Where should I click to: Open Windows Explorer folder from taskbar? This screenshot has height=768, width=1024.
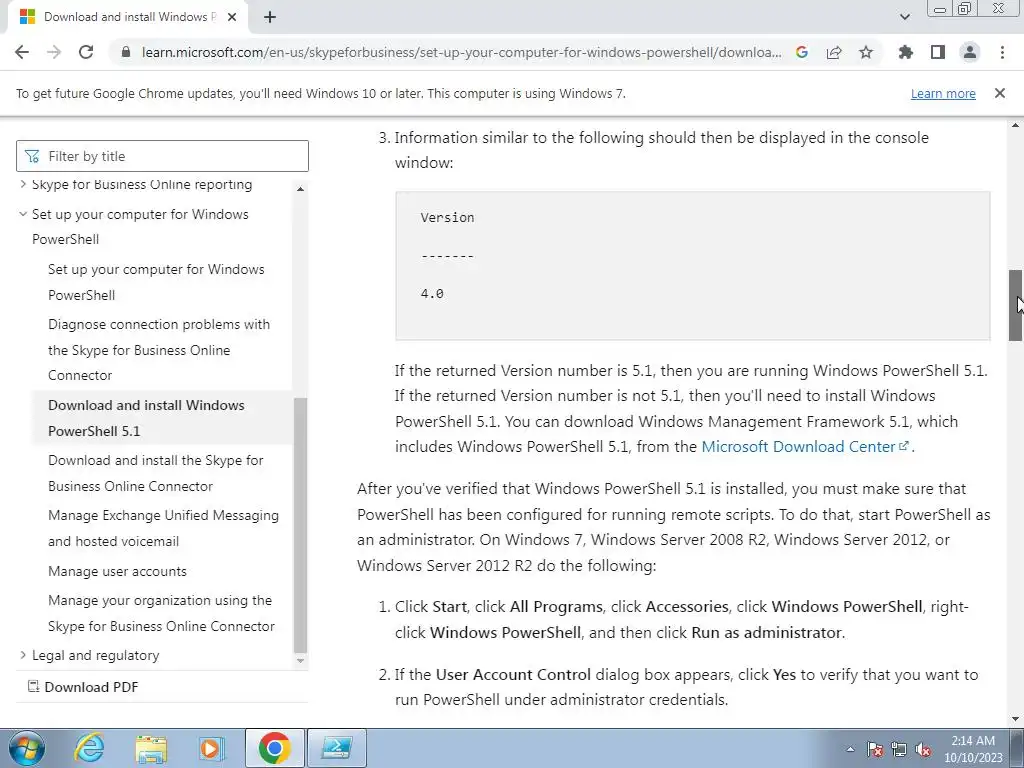[151, 748]
